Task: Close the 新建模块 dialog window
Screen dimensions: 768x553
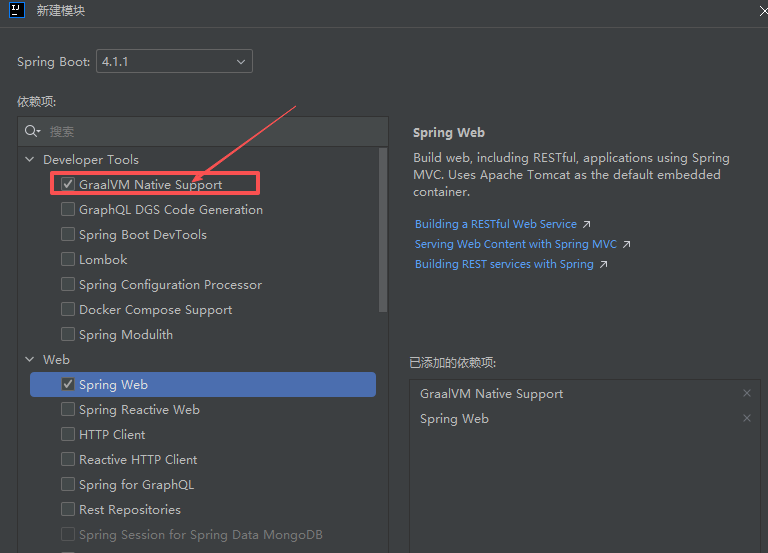Action: click(763, 11)
